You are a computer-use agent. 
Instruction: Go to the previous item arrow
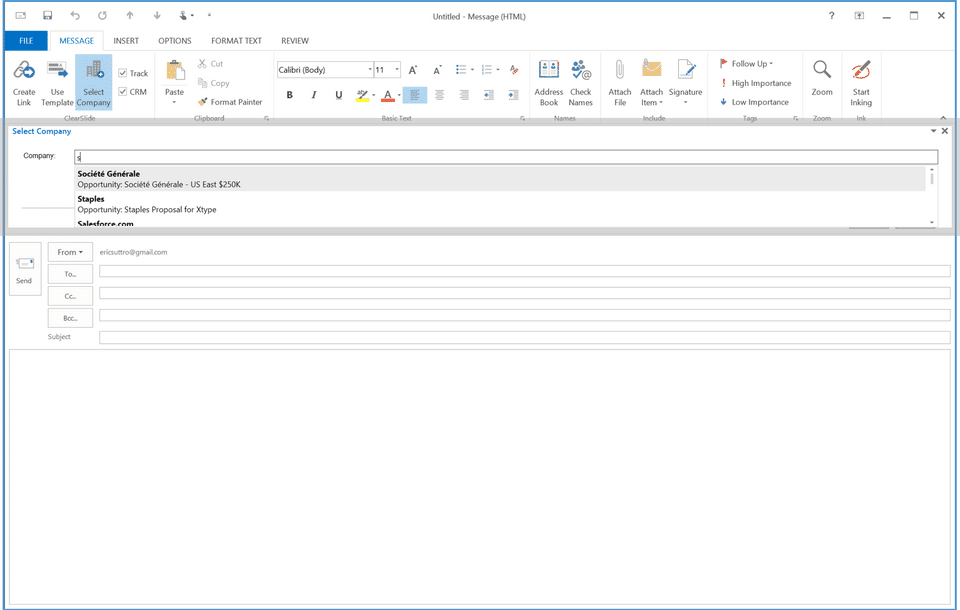(130, 16)
